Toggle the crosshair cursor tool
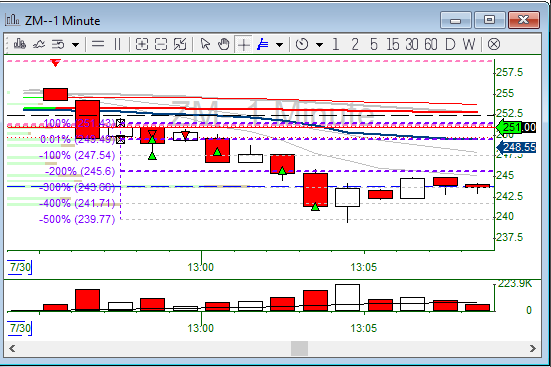Screen dimensions: 551x367 pos(244,45)
